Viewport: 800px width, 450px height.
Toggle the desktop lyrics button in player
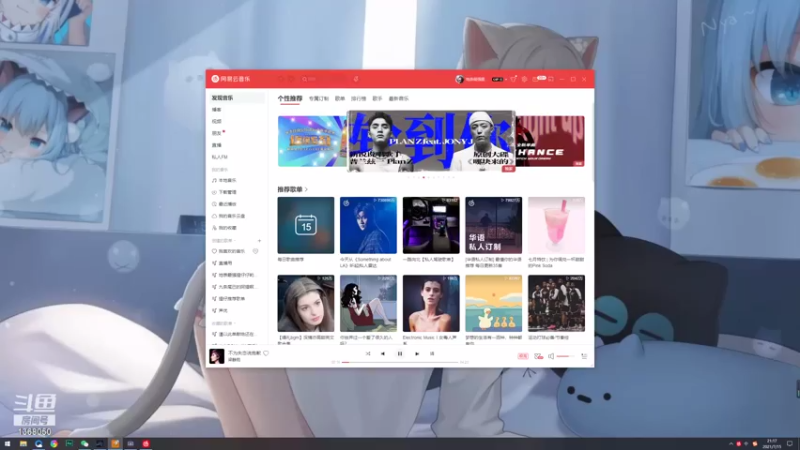[x=432, y=354]
